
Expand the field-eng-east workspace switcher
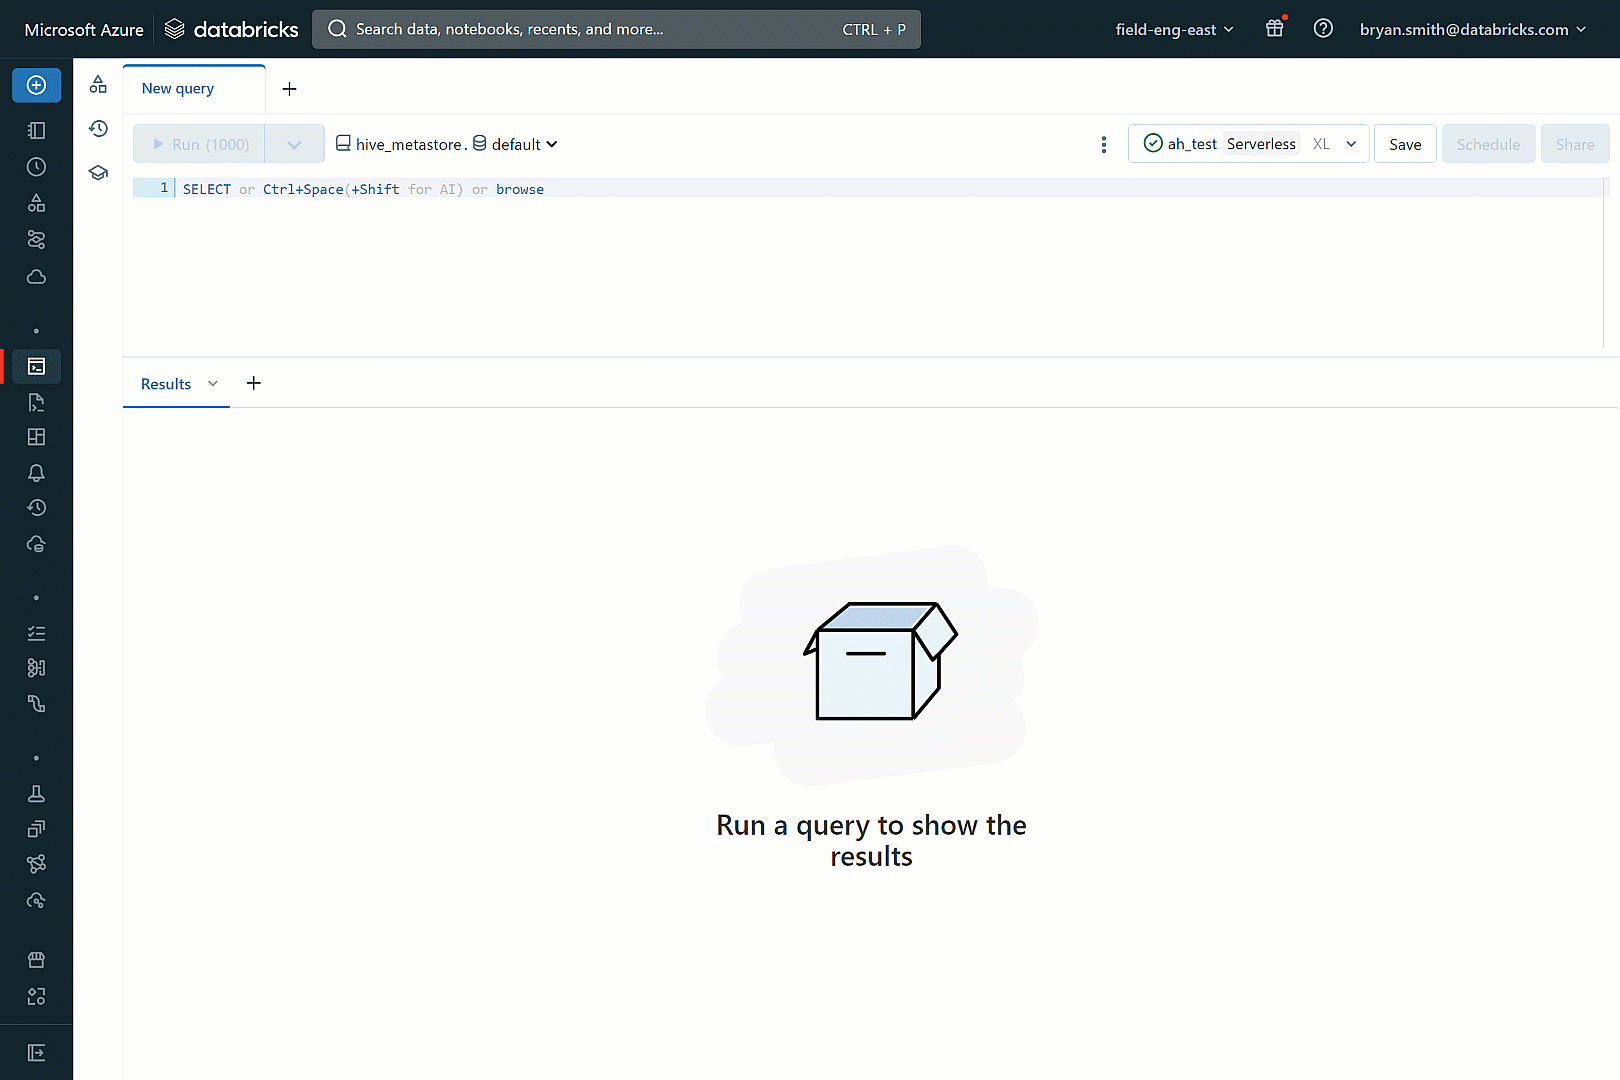pos(1174,29)
